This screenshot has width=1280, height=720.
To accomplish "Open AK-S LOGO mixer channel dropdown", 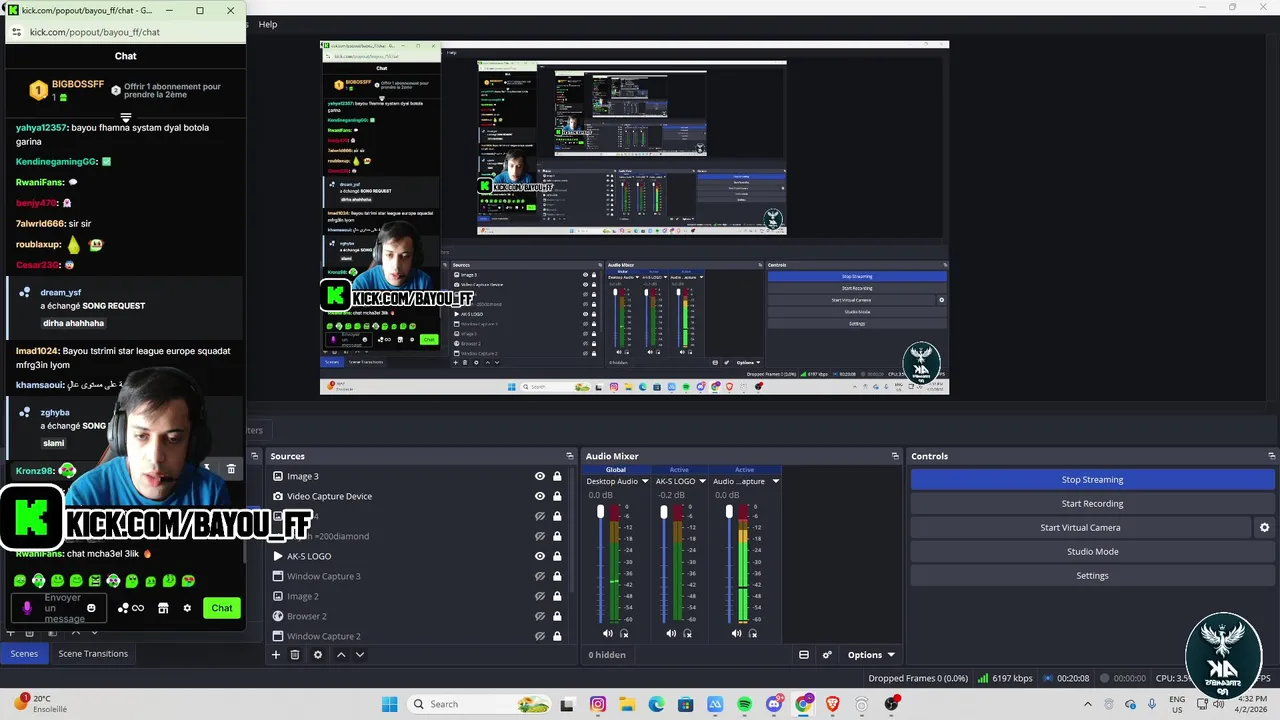I will pyautogui.click(x=703, y=481).
